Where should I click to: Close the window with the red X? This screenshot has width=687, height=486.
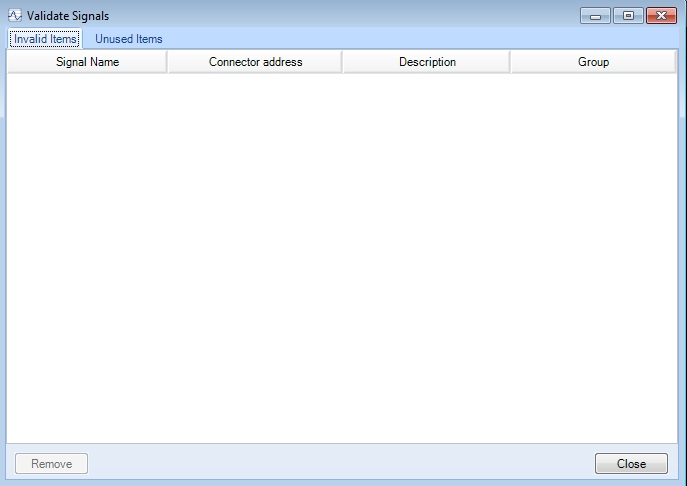(x=660, y=16)
